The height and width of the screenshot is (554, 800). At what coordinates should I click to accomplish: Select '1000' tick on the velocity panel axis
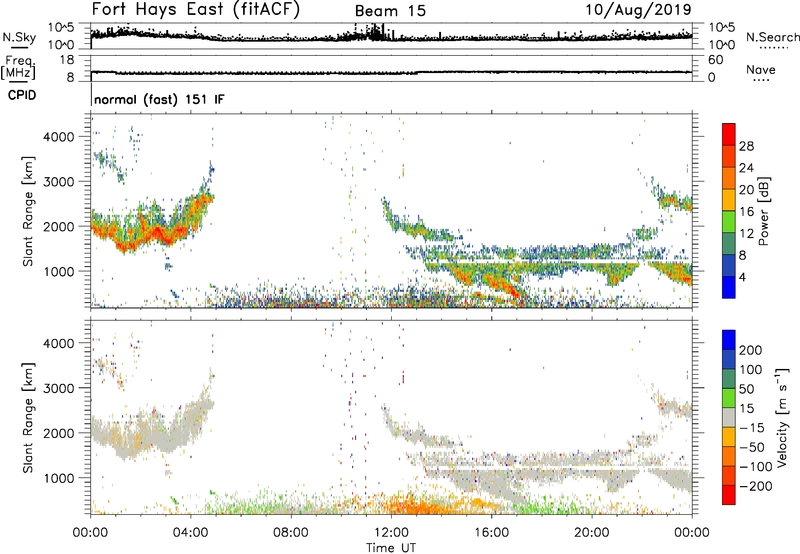coord(59,478)
